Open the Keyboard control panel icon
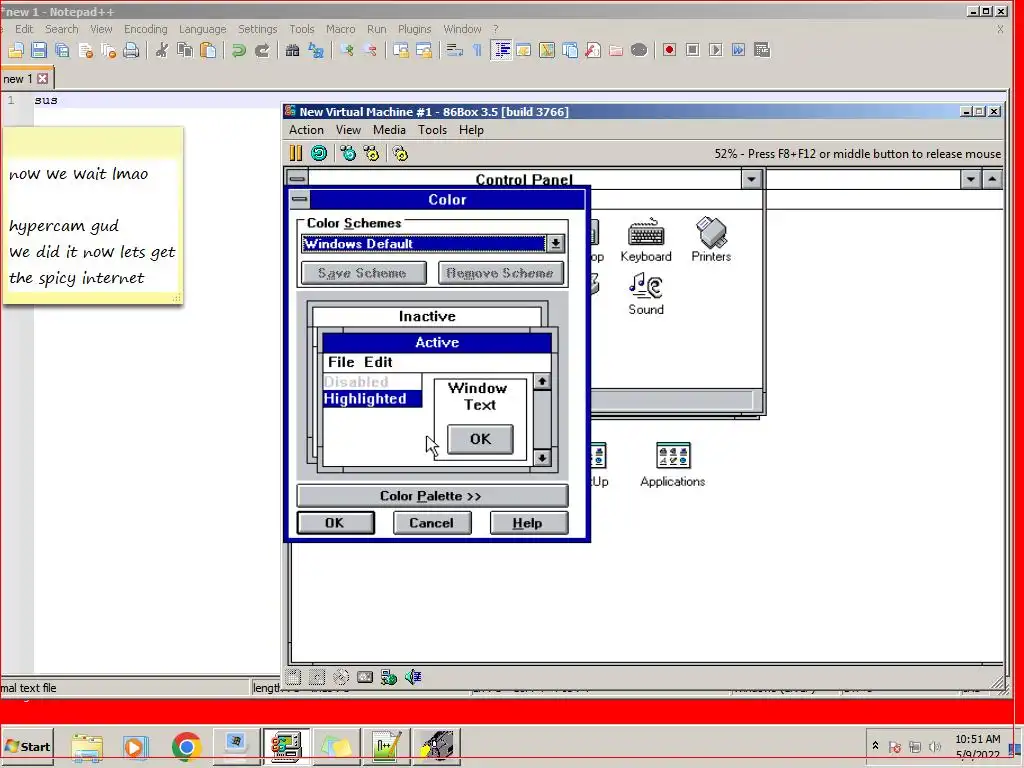 [646, 240]
